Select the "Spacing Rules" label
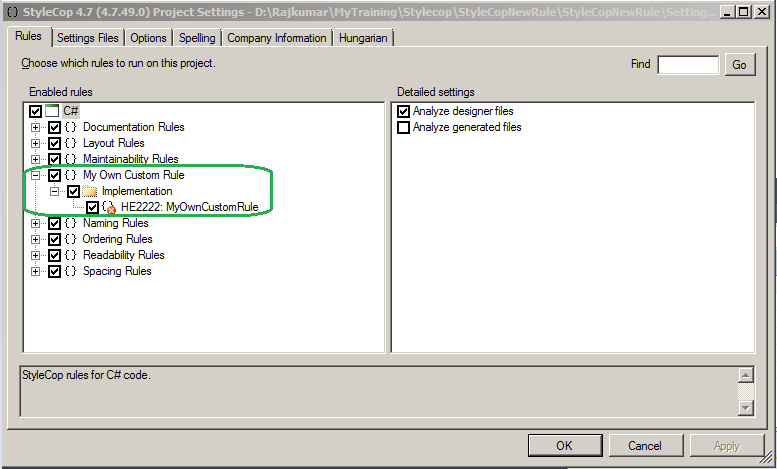The image size is (777, 469). (117, 271)
